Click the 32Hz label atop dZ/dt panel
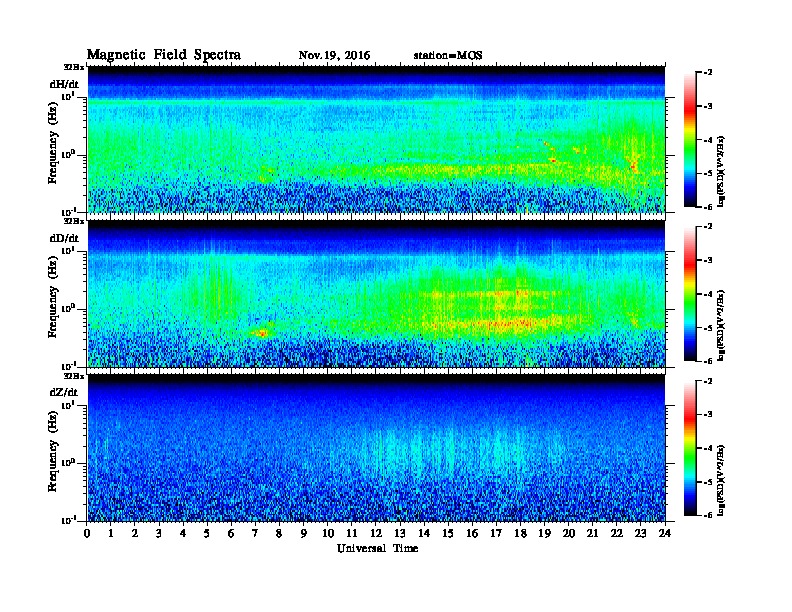Screen dimensions: 792x612 [x=74, y=376]
